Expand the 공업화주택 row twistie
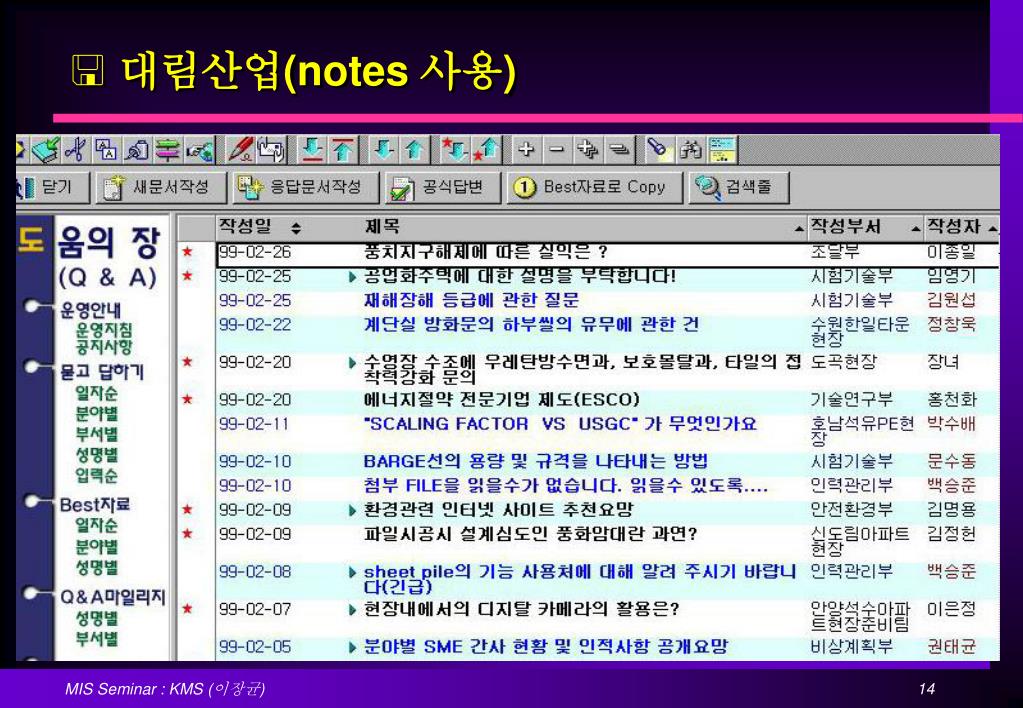1023x708 pixels. coord(353,277)
